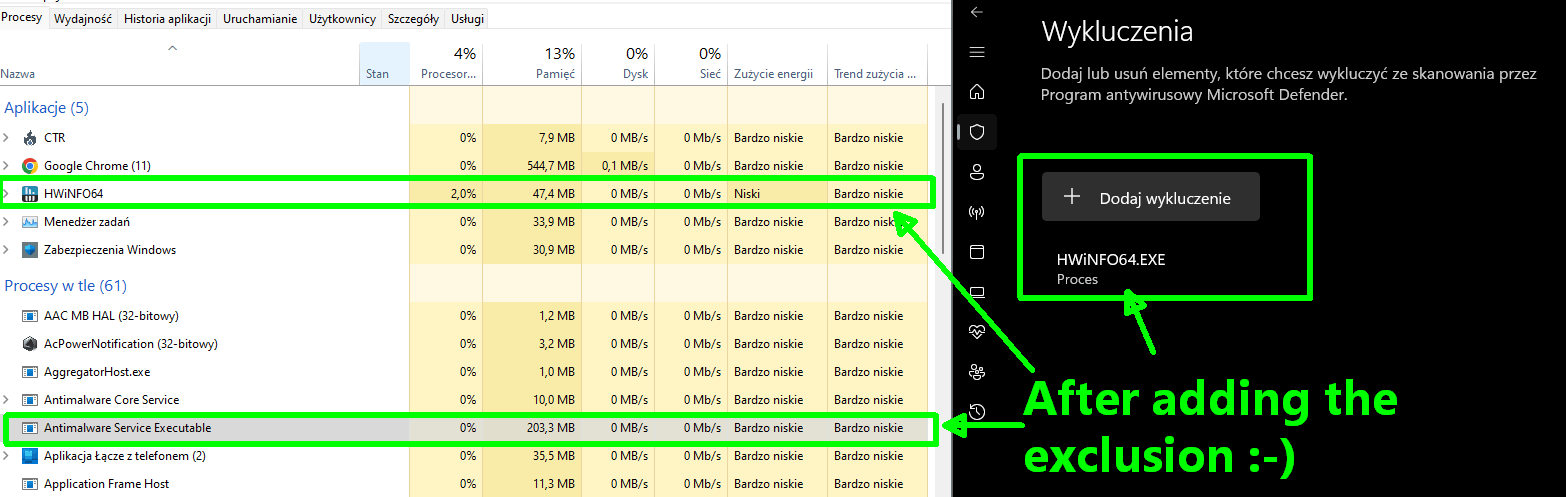Open the Historia aplikacji tab
This screenshot has width=1566, height=497.
[168, 19]
